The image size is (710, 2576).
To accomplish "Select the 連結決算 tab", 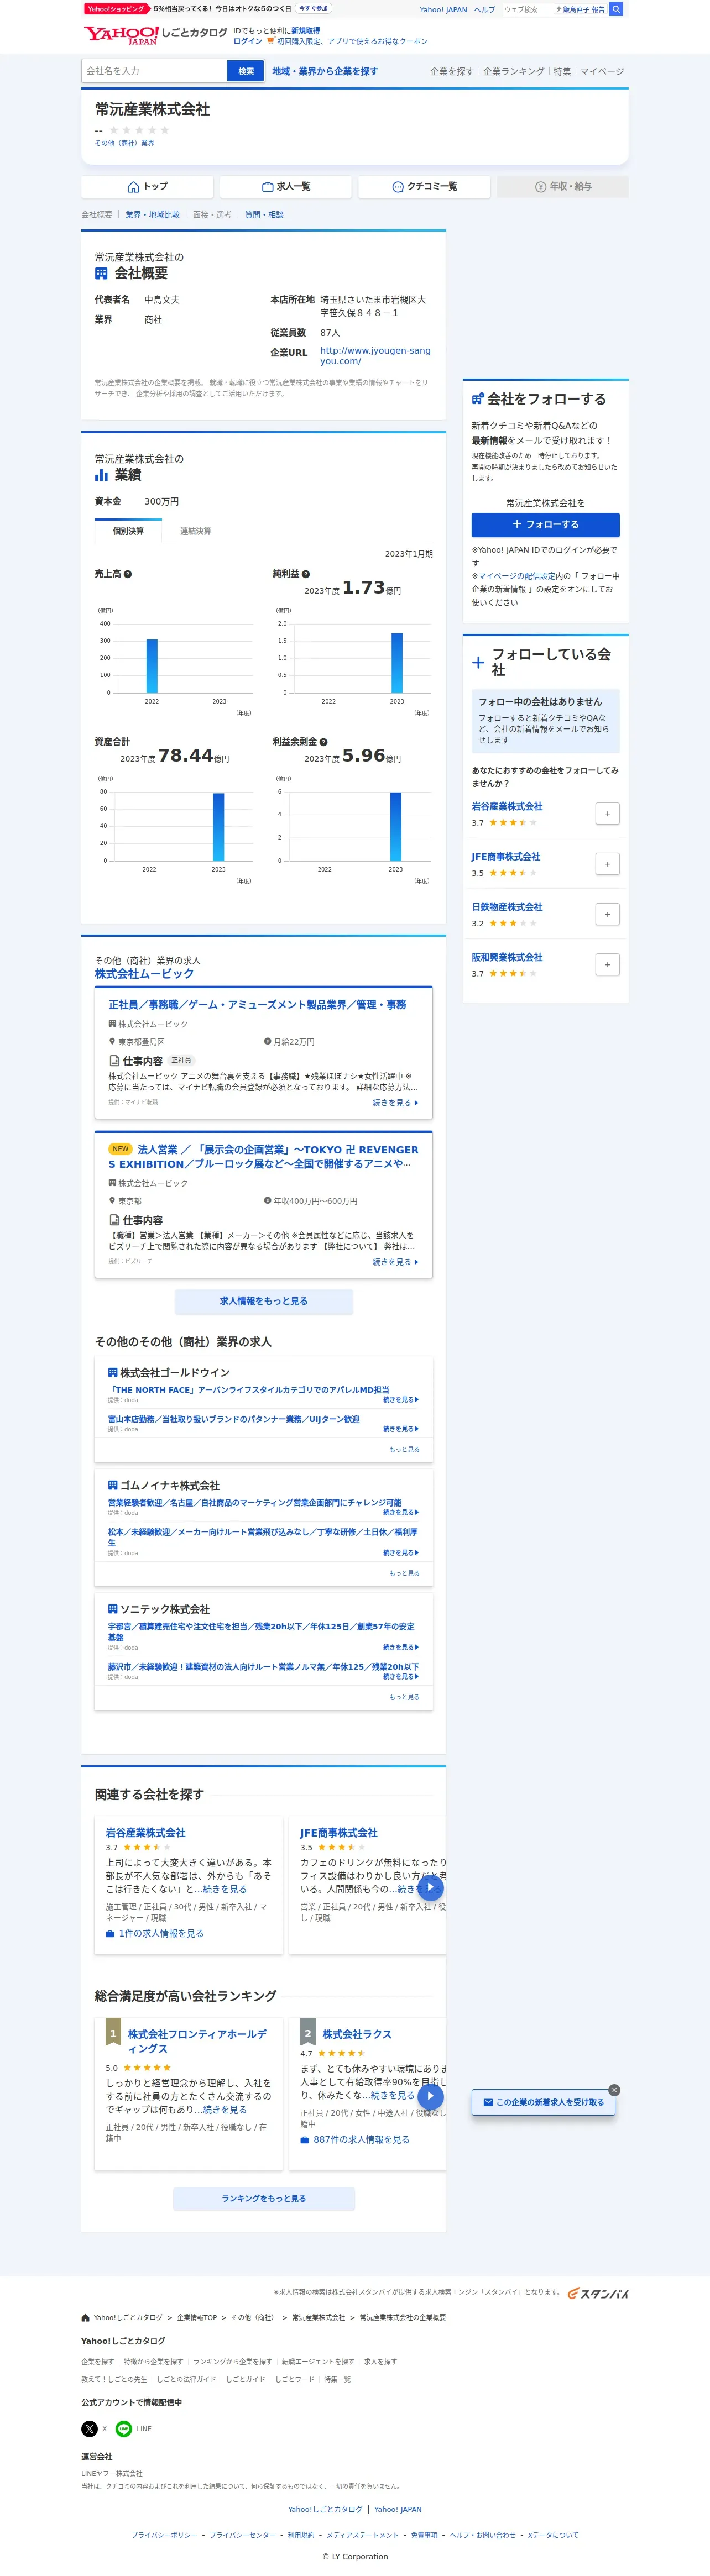I will tap(196, 531).
